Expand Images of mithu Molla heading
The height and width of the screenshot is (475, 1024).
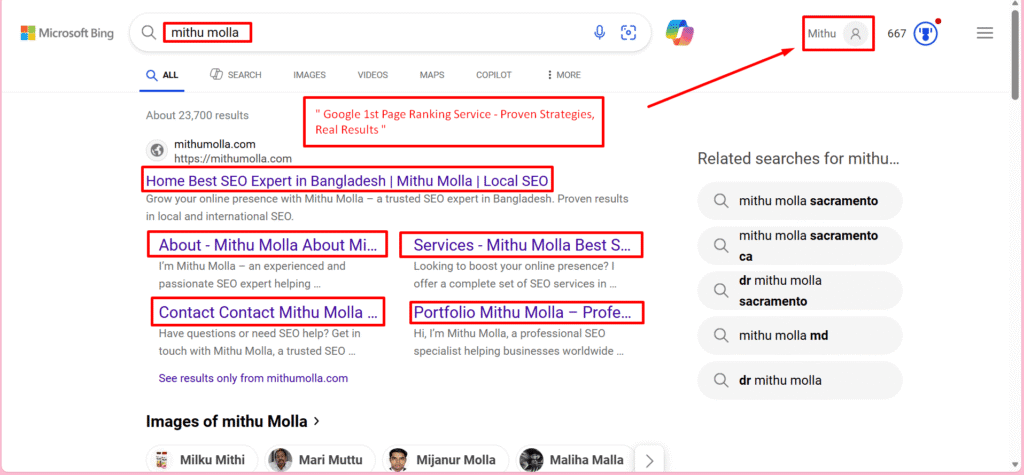point(233,421)
